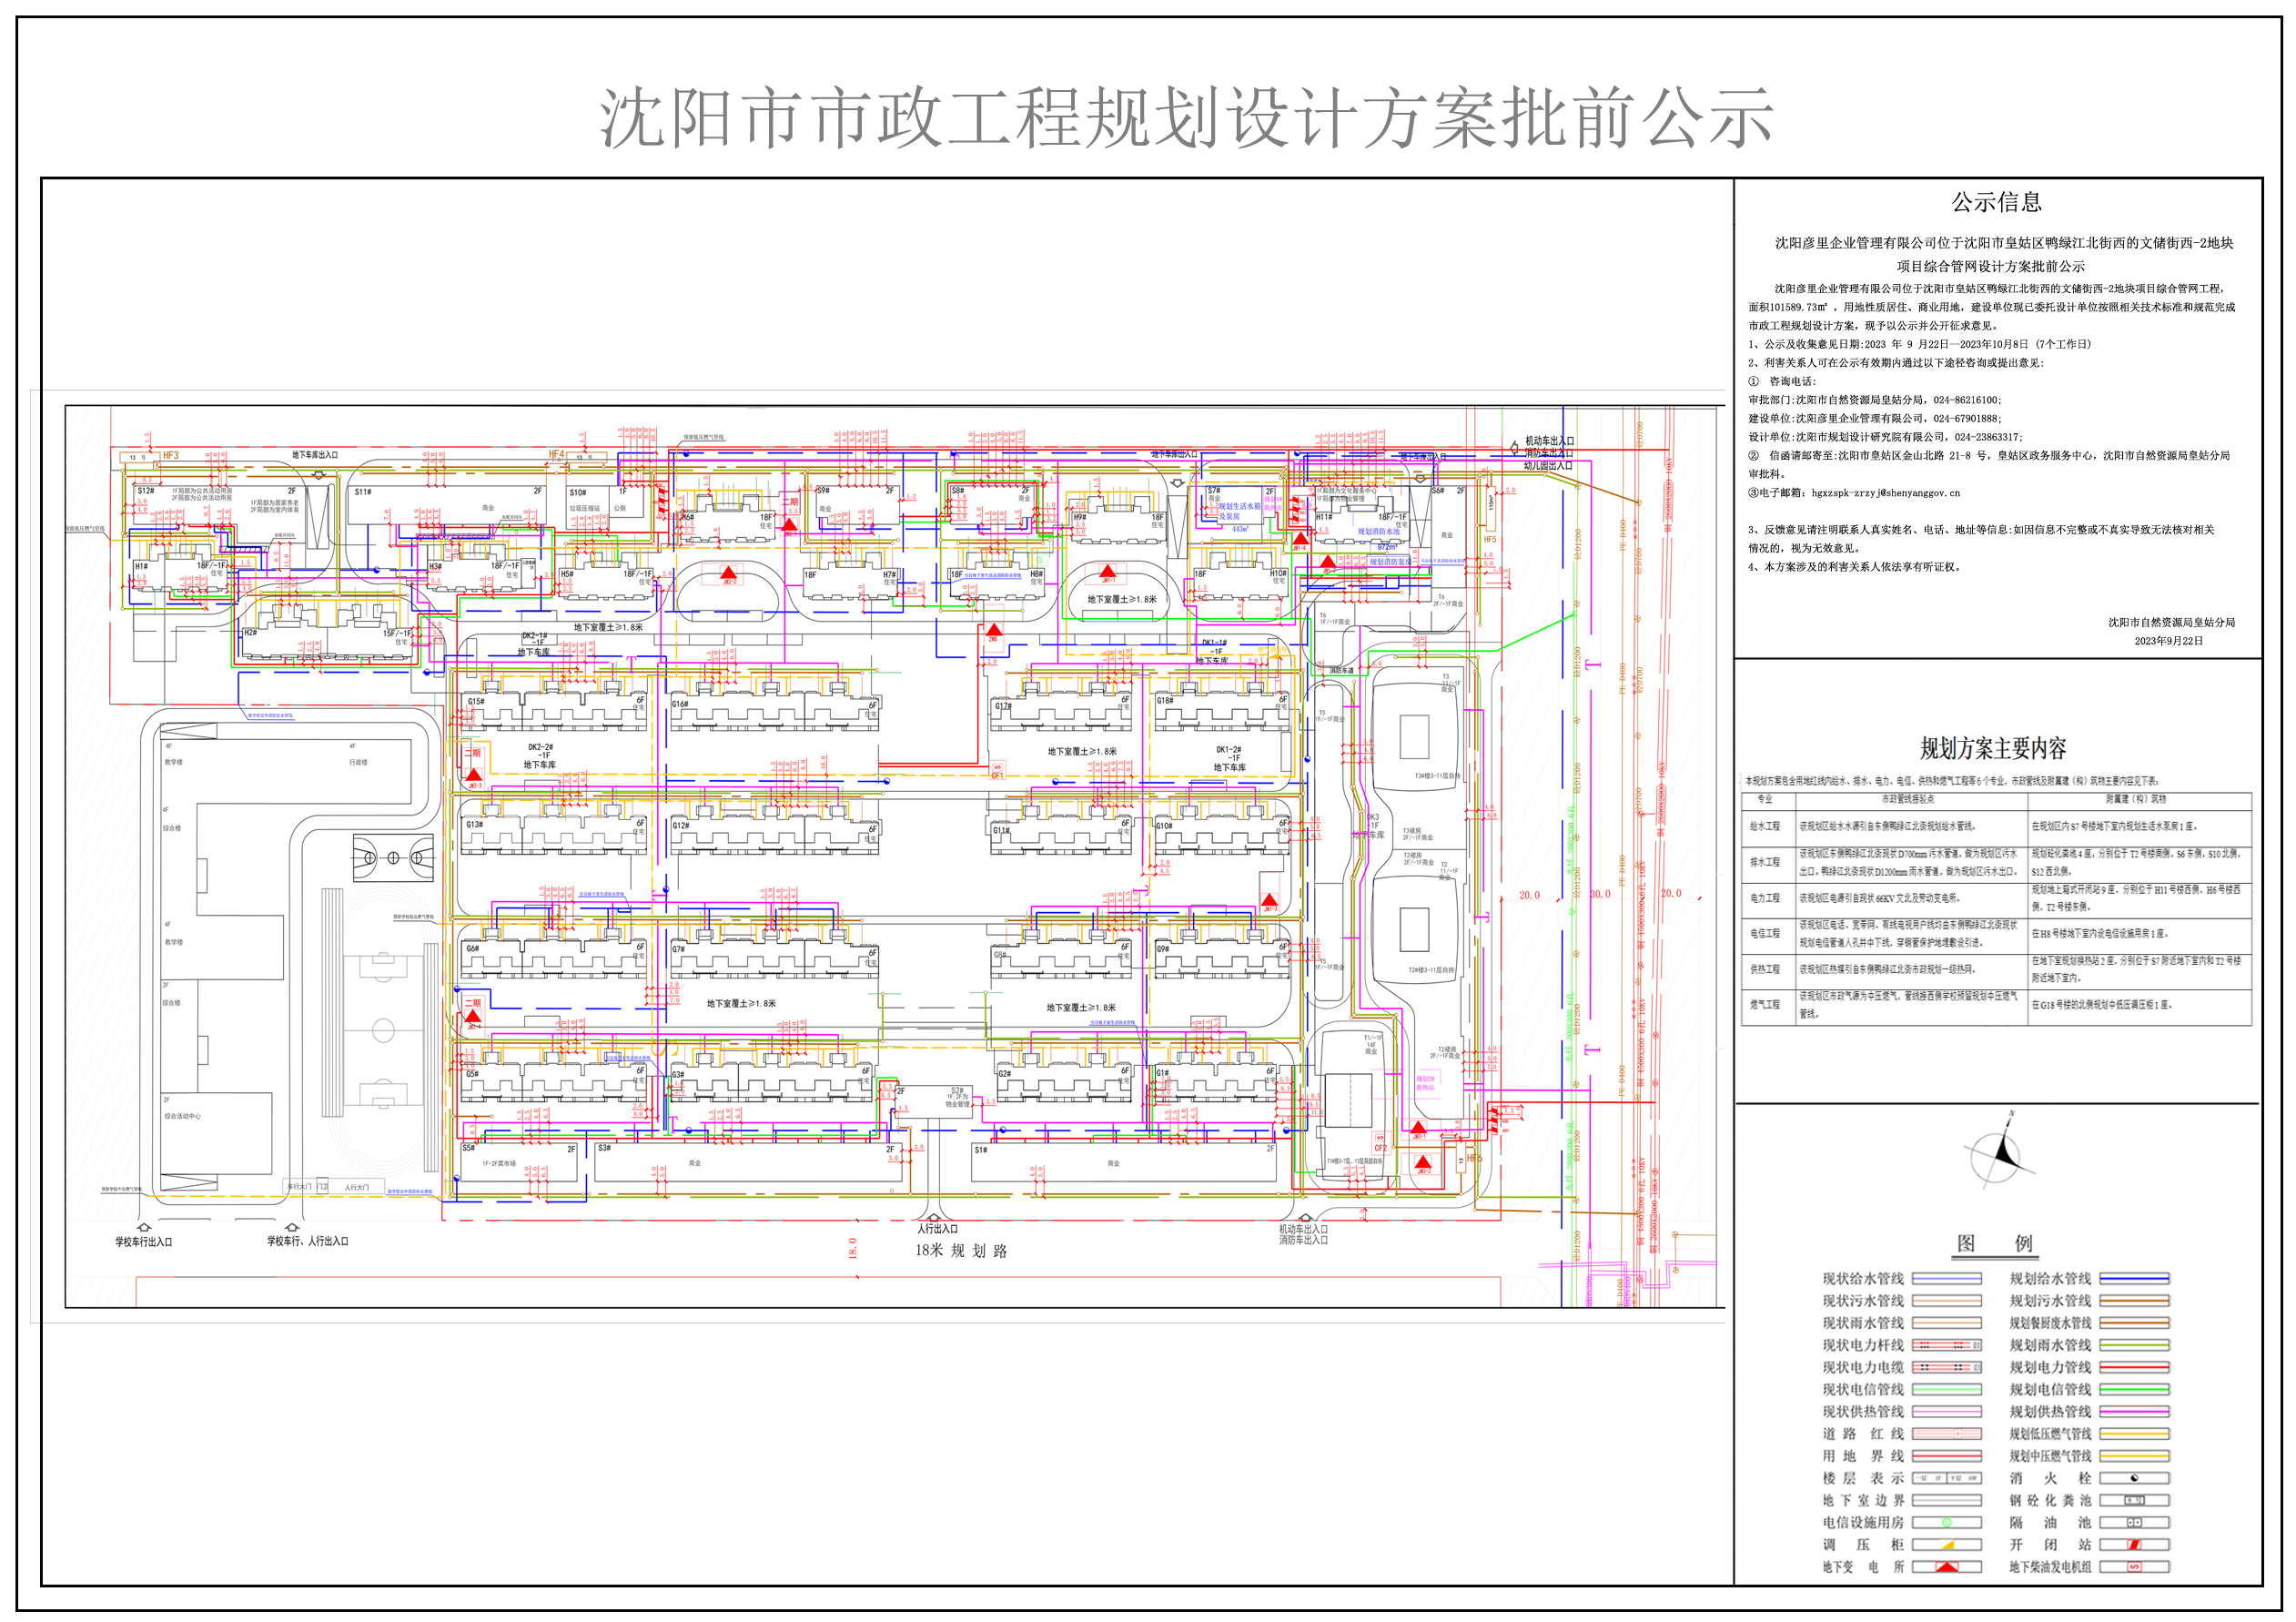
Task: Click the G15# building label
Action: (476, 702)
